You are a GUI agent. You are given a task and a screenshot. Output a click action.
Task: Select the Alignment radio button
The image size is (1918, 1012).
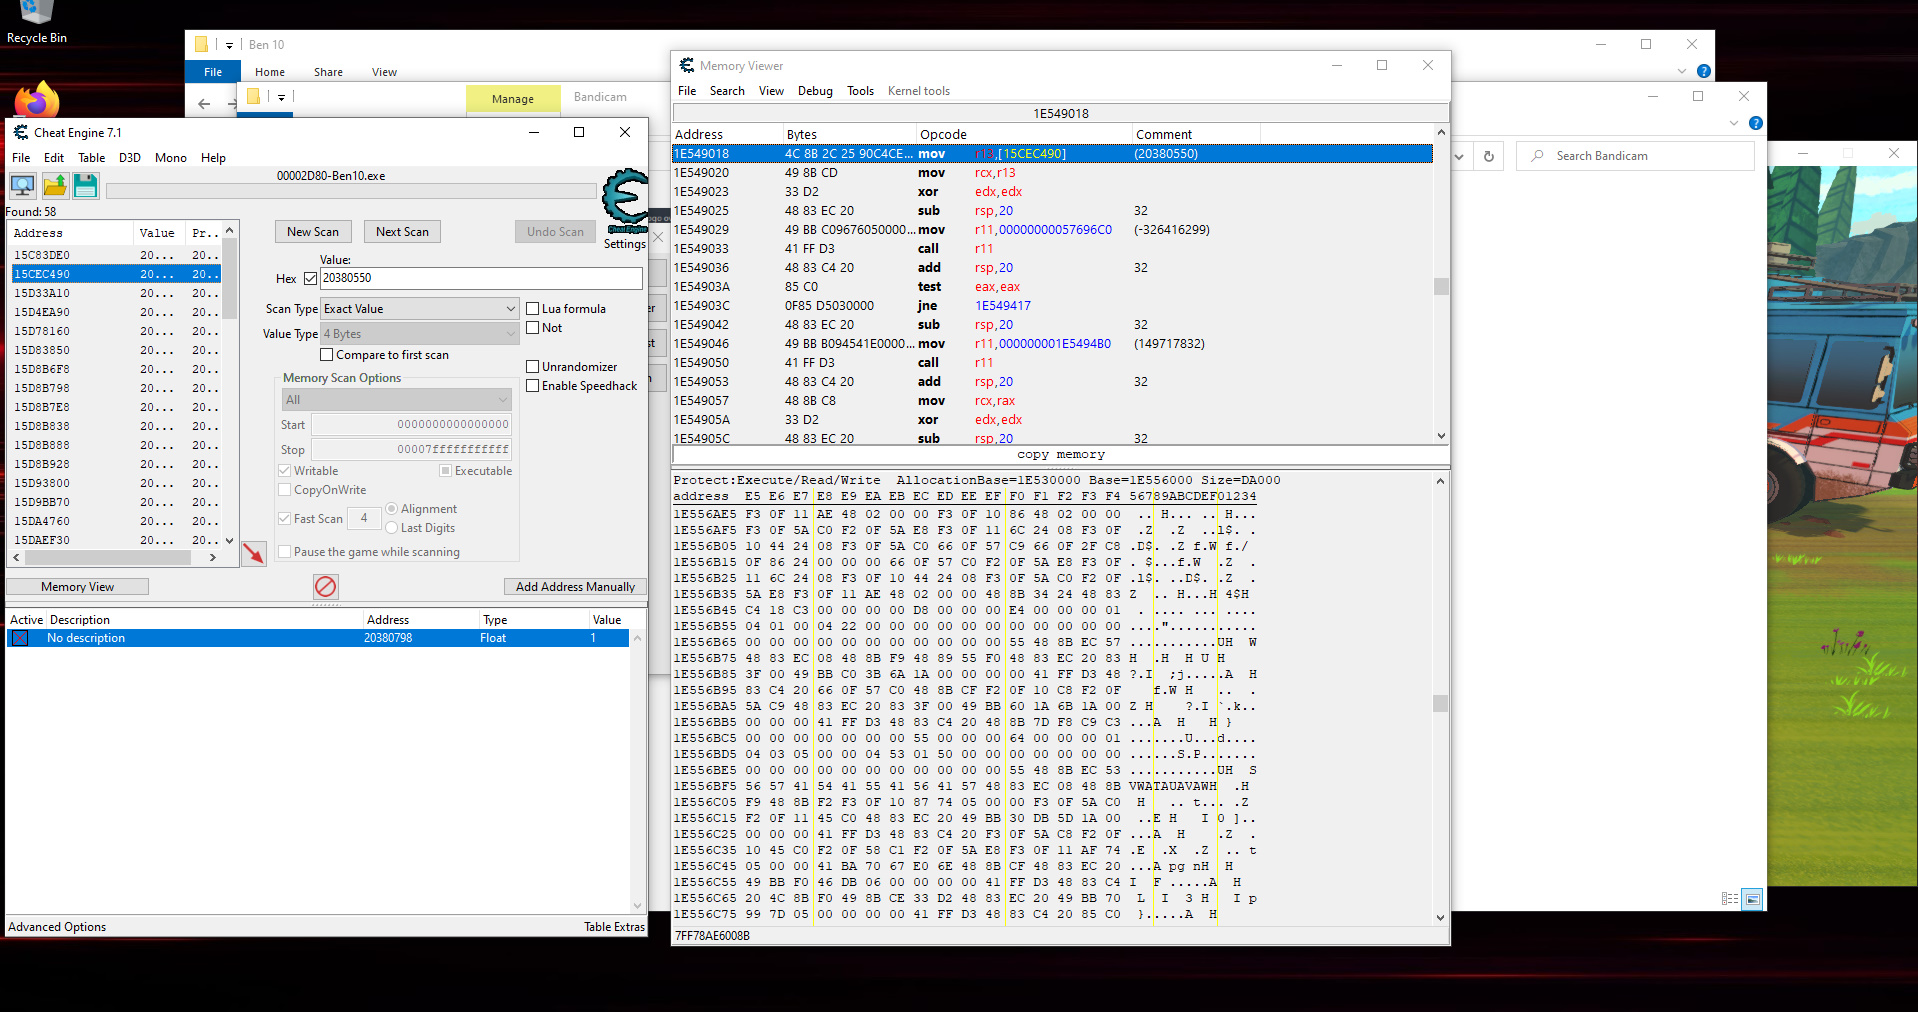pos(392,509)
